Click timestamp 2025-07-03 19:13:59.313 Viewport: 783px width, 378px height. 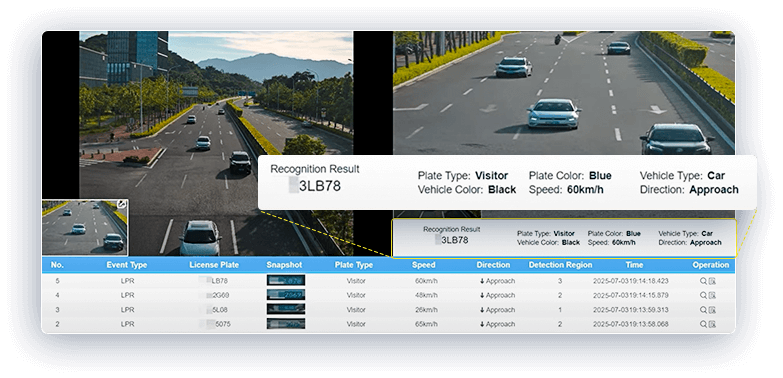pyautogui.click(x=631, y=310)
